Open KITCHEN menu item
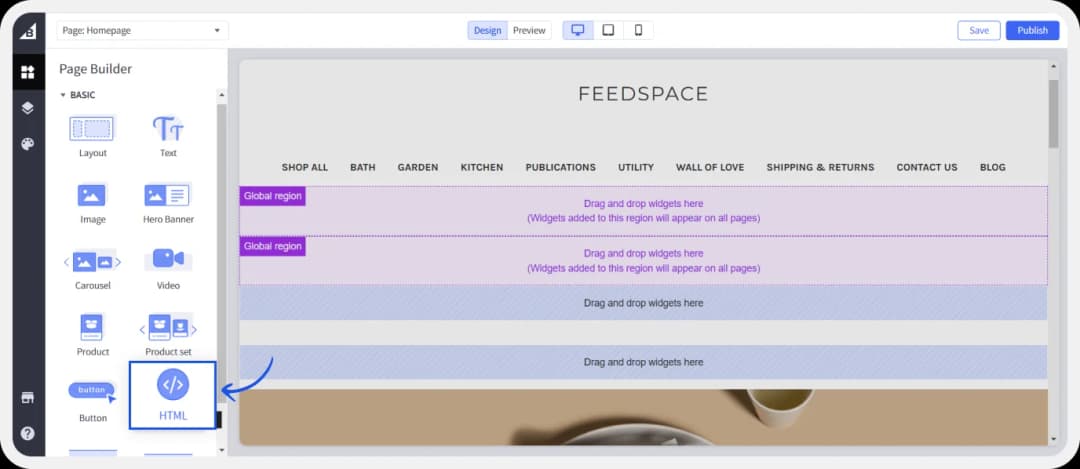This screenshot has height=469, width=1080. click(x=481, y=167)
